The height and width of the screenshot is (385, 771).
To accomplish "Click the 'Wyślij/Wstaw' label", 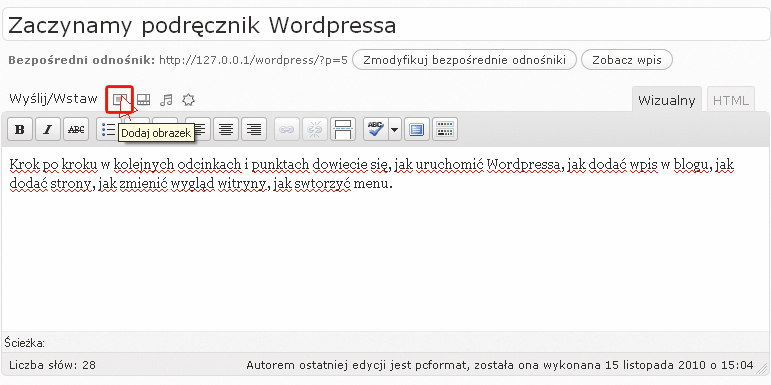I will point(54,99).
